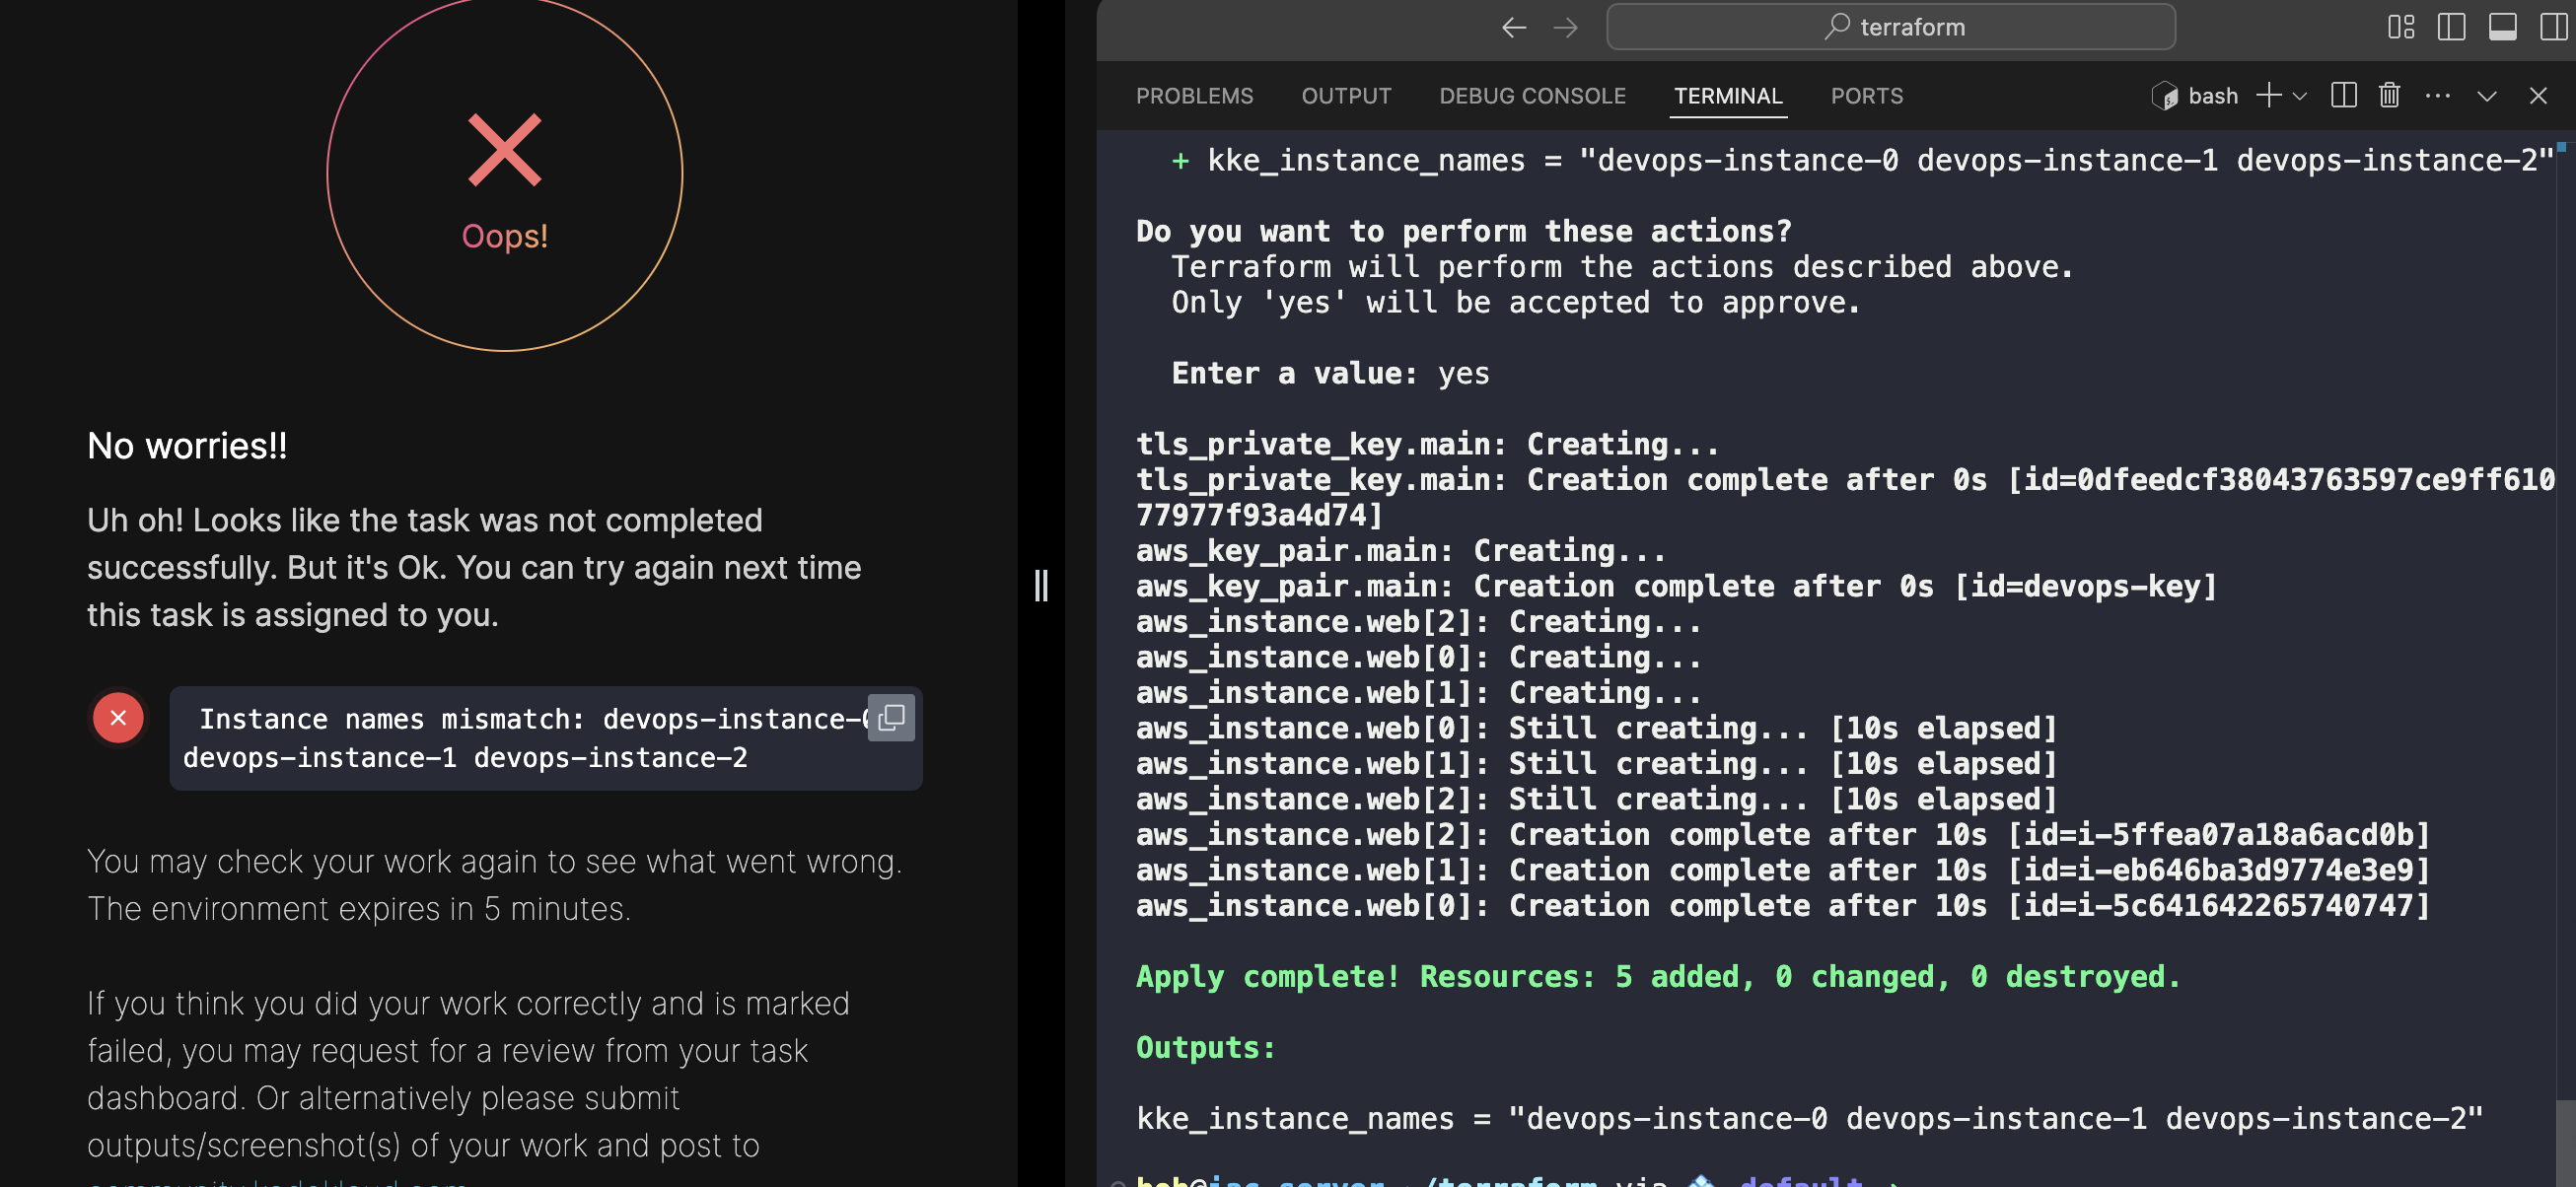Open the PORTS tab

click(x=1866, y=96)
